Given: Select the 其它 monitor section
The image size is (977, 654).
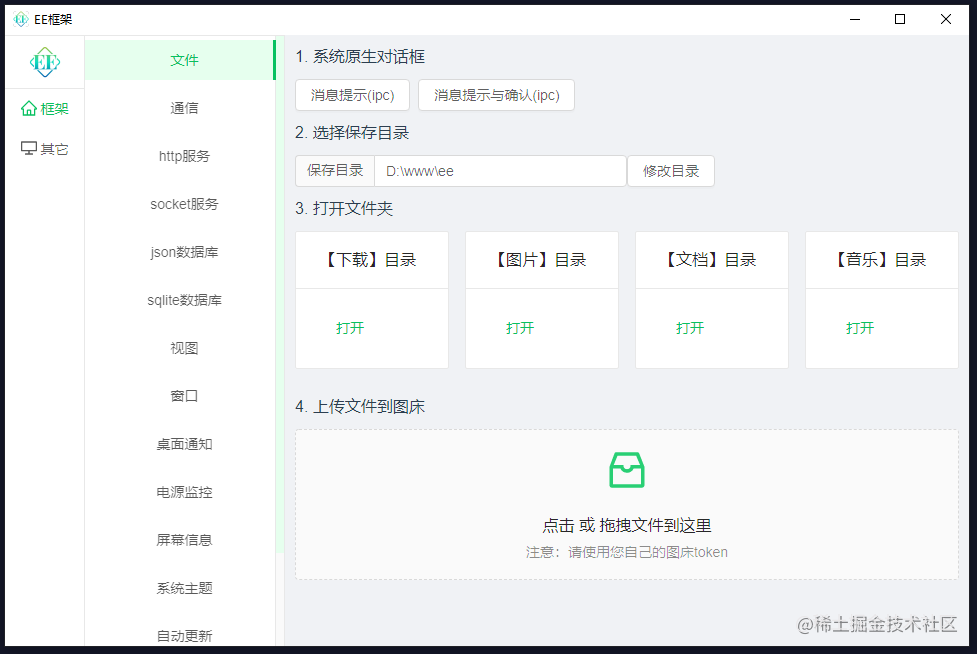Looking at the screenshot, I should pos(44,149).
